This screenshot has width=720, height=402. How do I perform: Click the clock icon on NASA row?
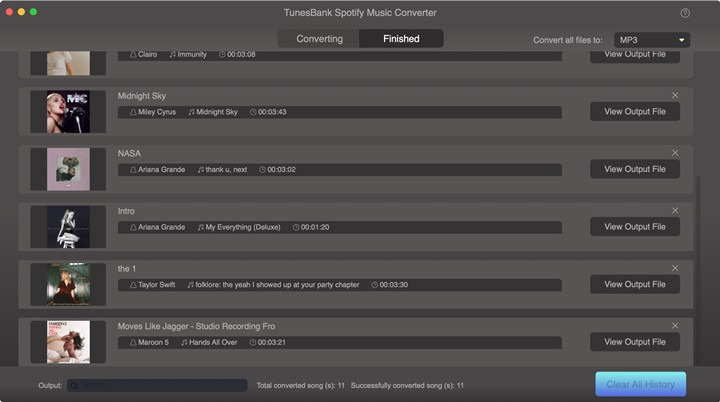tap(263, 170)
